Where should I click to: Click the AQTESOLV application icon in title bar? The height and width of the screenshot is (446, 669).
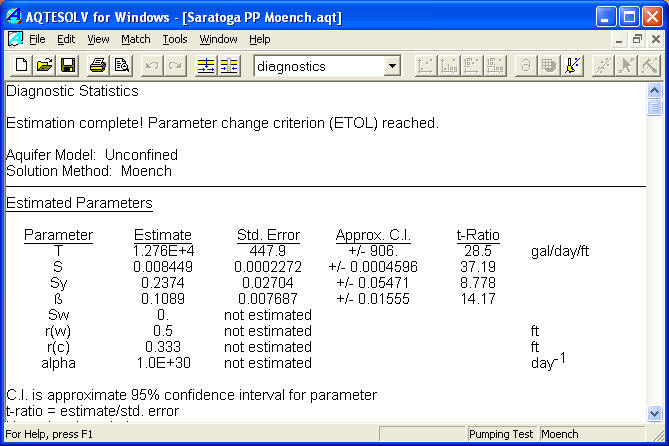tap(14, 17)
